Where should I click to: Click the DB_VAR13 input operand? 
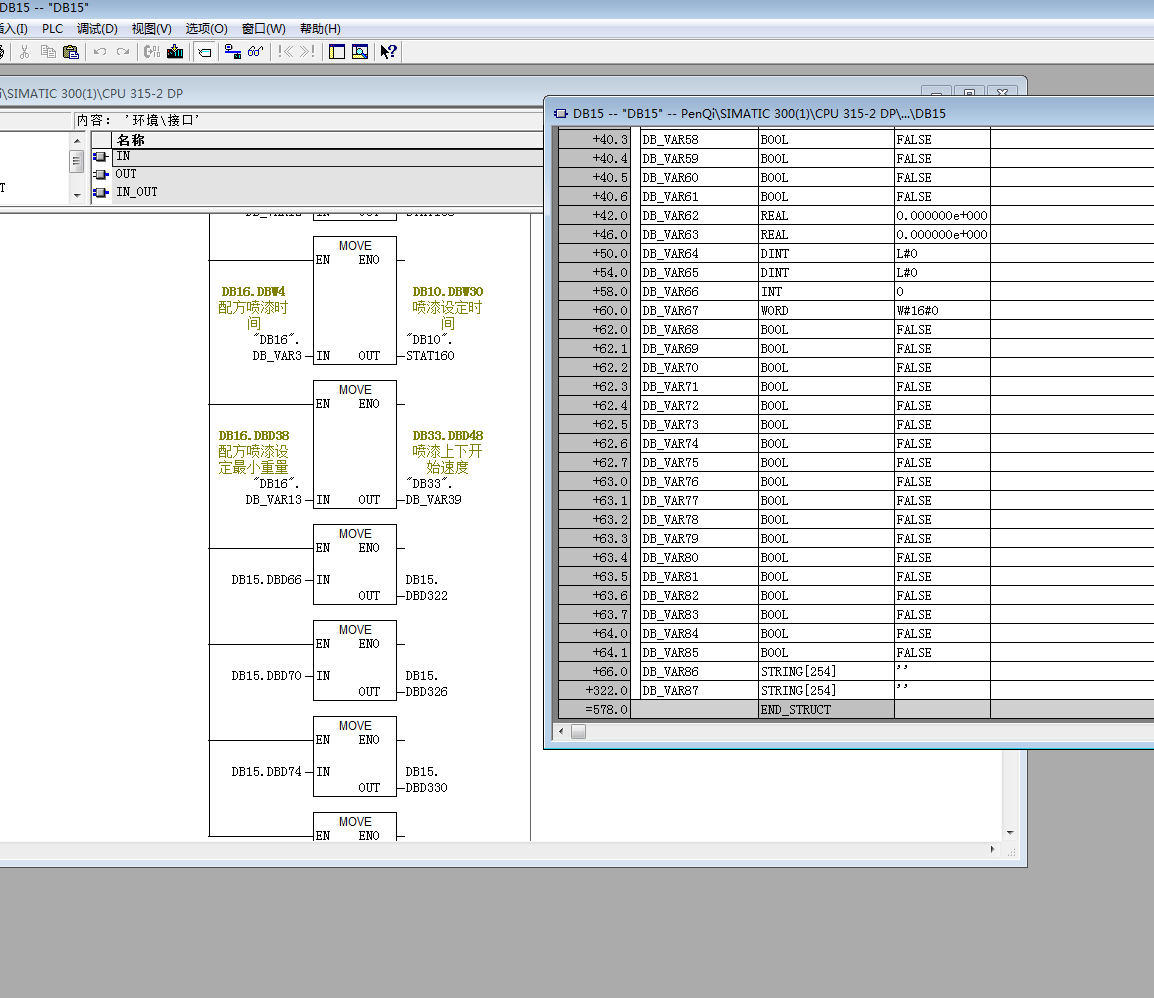273,500
